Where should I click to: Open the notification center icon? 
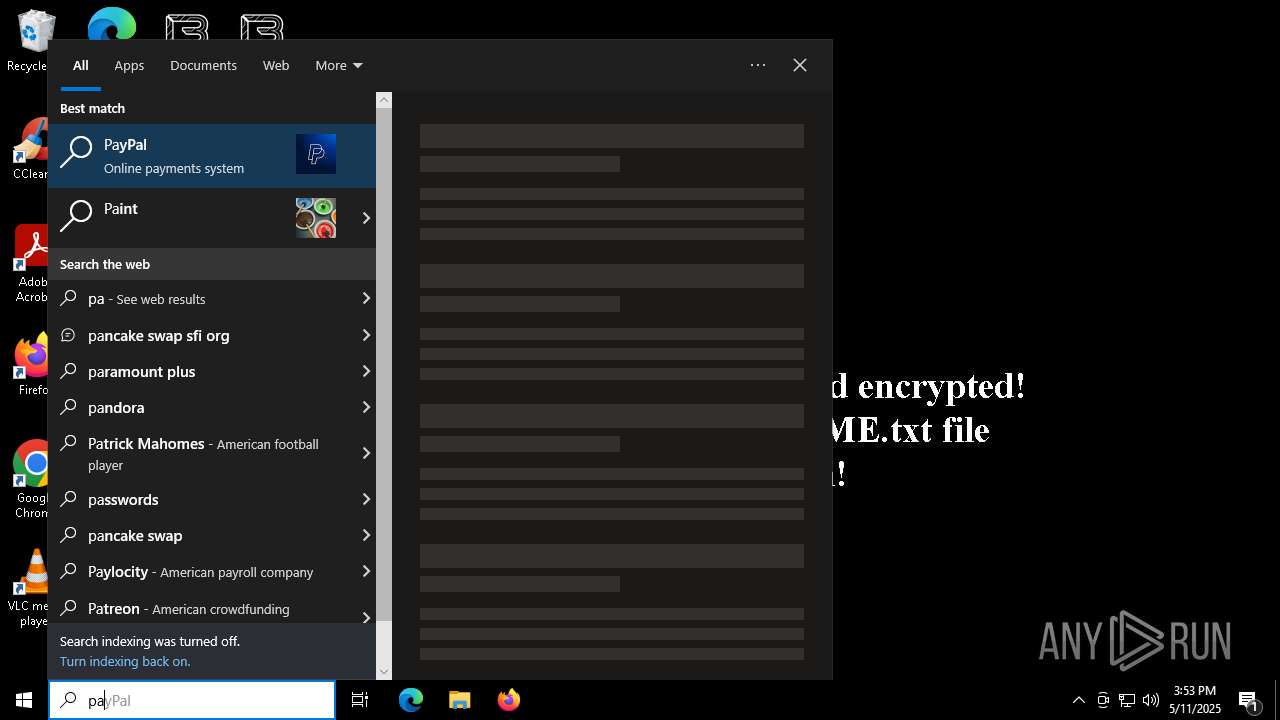click(x=1249, y=700)
